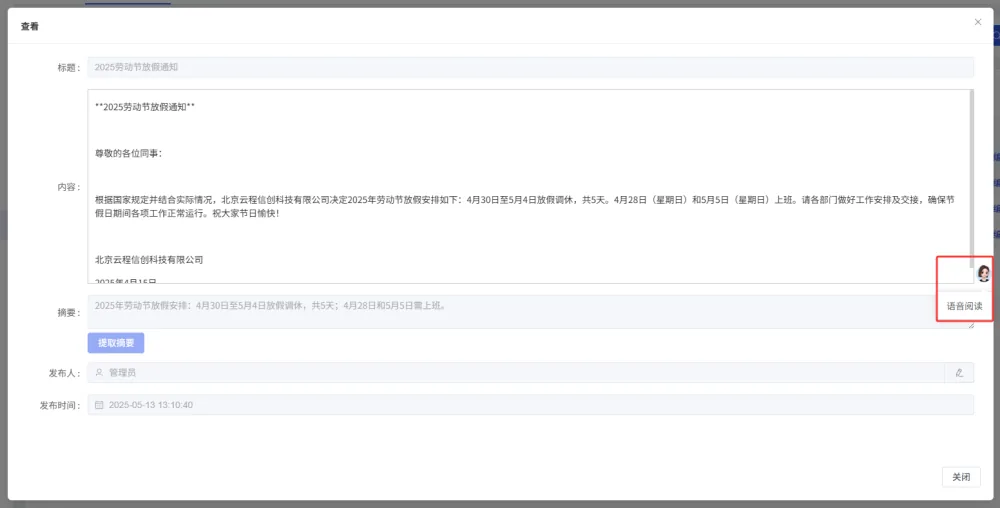Click the pen edit icon in 发布人 field
This screenshot has height=508, width=1000.
point(959,373)
